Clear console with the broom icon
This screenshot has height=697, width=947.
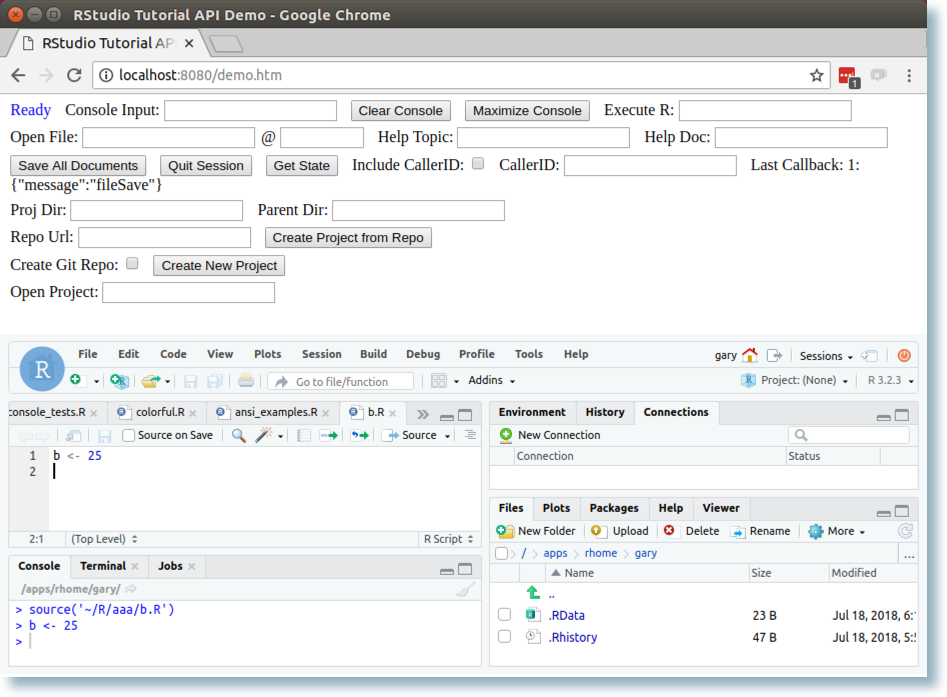point(466,589)
